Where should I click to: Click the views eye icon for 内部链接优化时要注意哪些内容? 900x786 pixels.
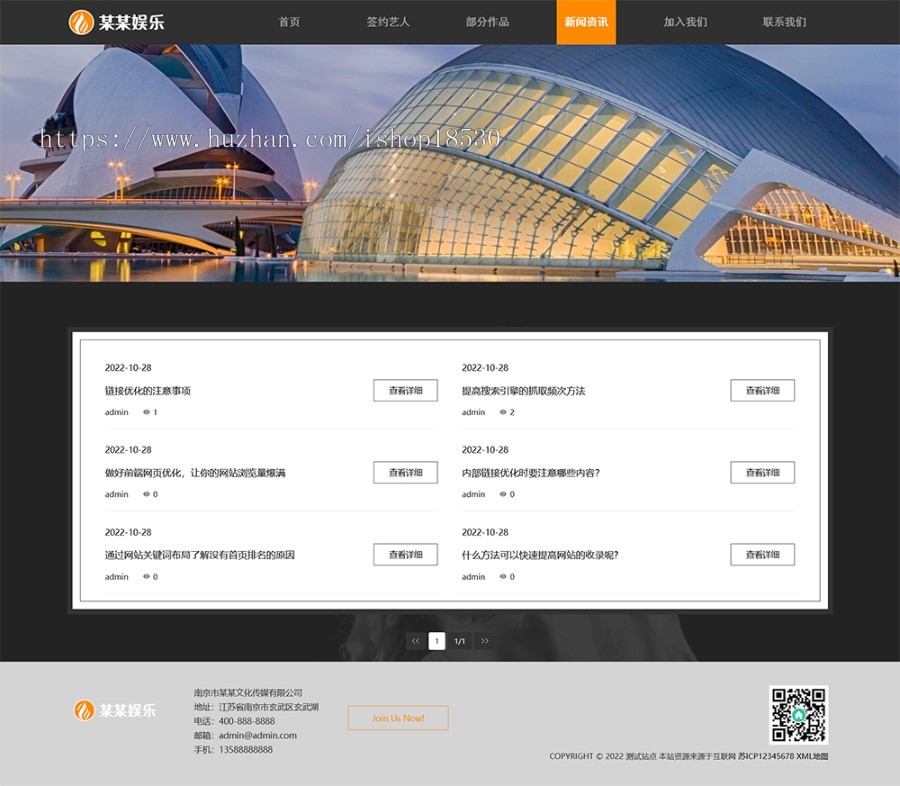503,494
